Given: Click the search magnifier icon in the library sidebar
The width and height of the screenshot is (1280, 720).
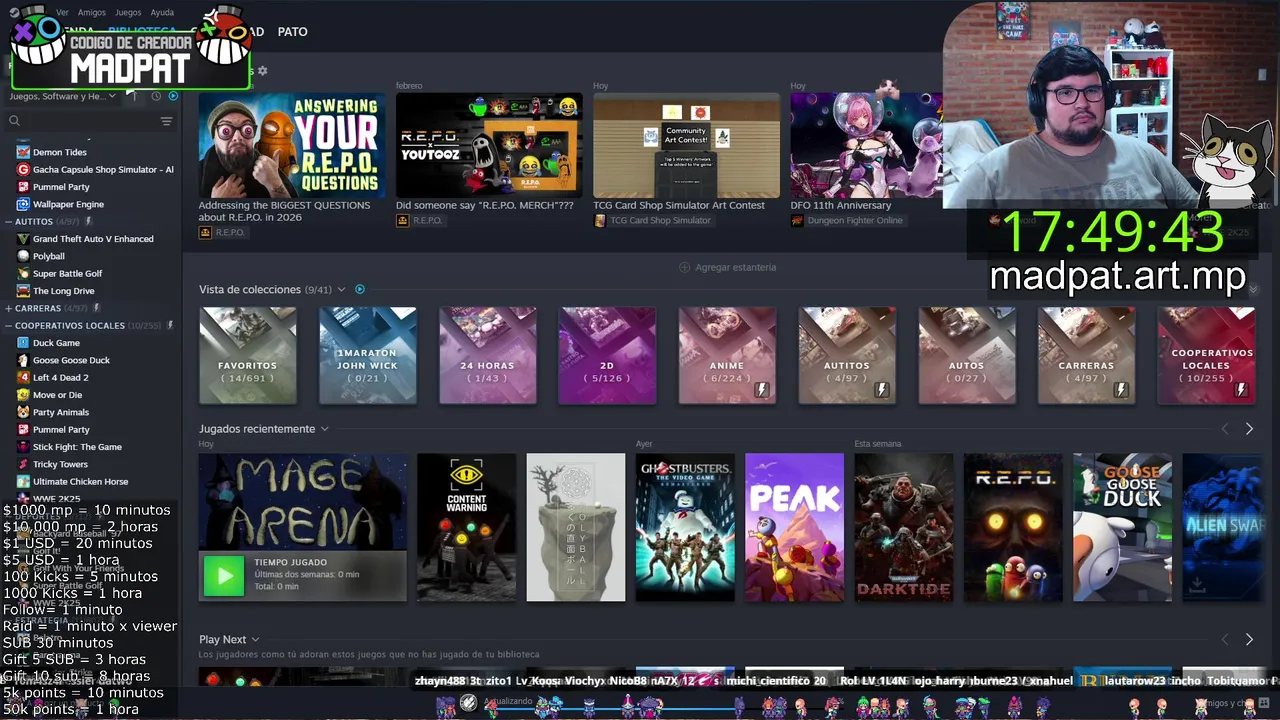Looking at the screenshot, I should click(14, 121).
